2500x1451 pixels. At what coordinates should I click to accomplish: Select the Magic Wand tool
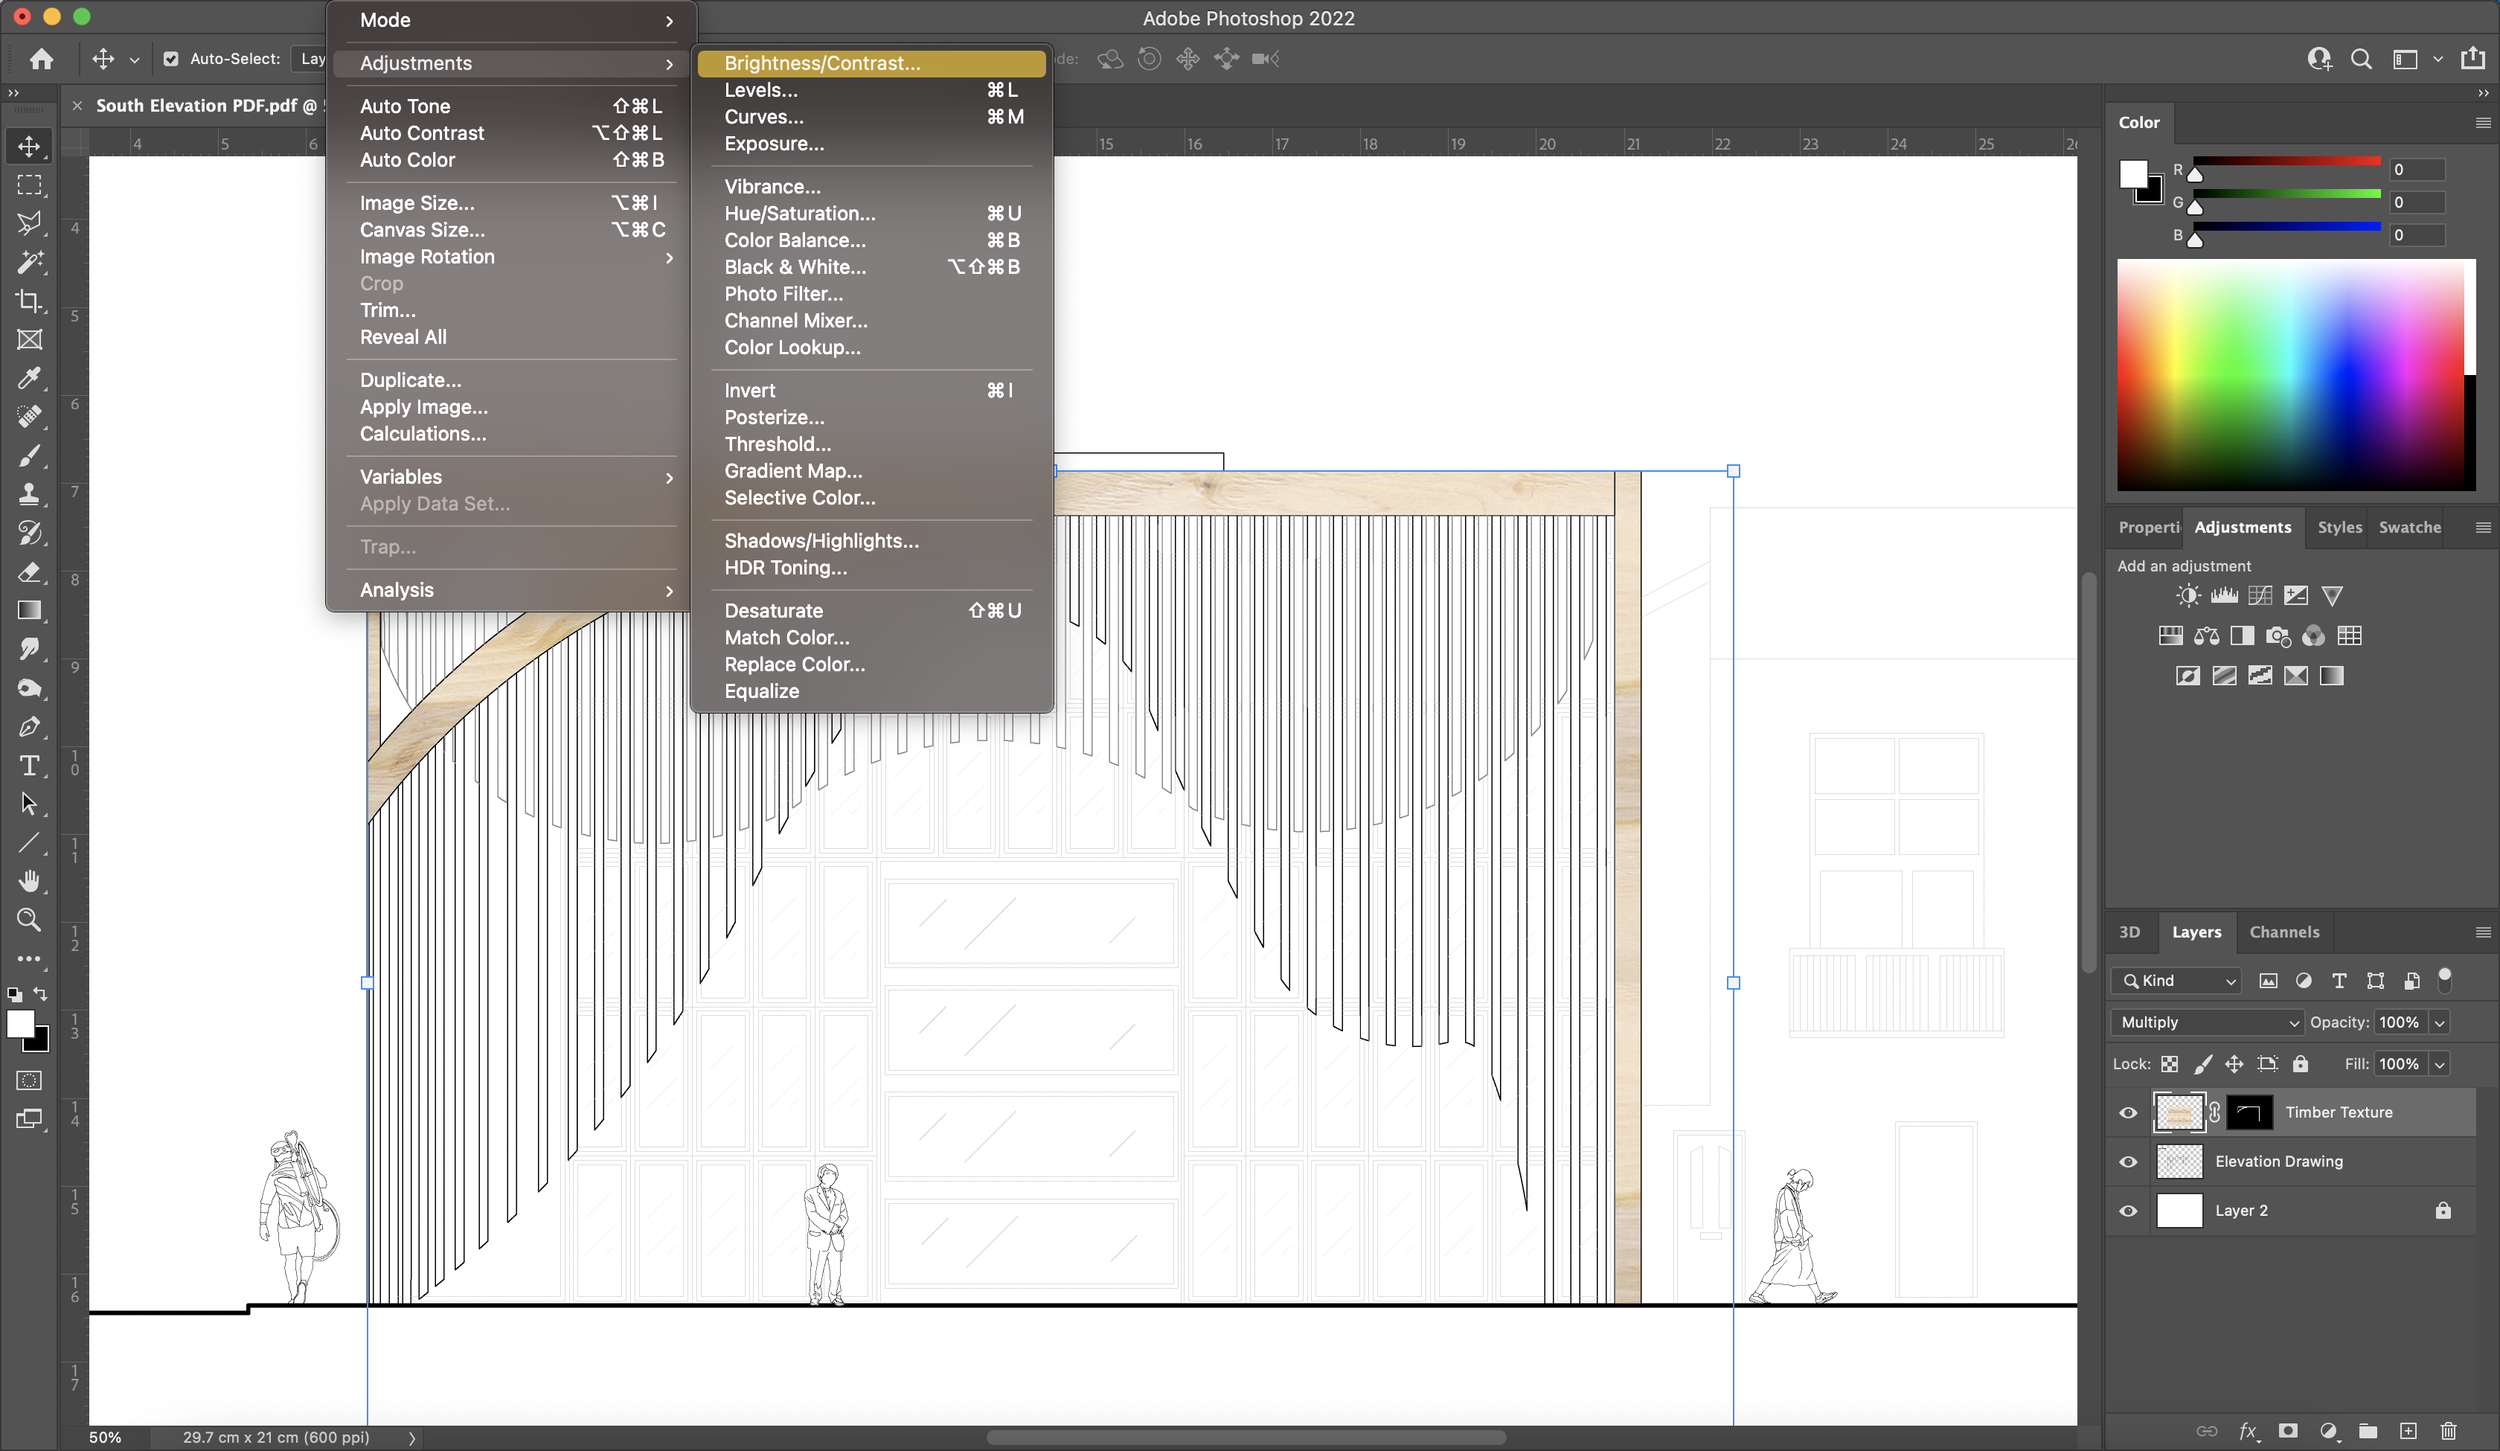pos(29,262)
